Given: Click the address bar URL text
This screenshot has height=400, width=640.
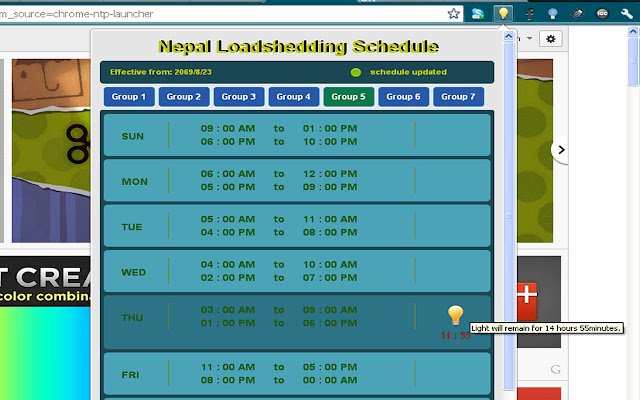Looking at the screenshot, I should 77,14.
